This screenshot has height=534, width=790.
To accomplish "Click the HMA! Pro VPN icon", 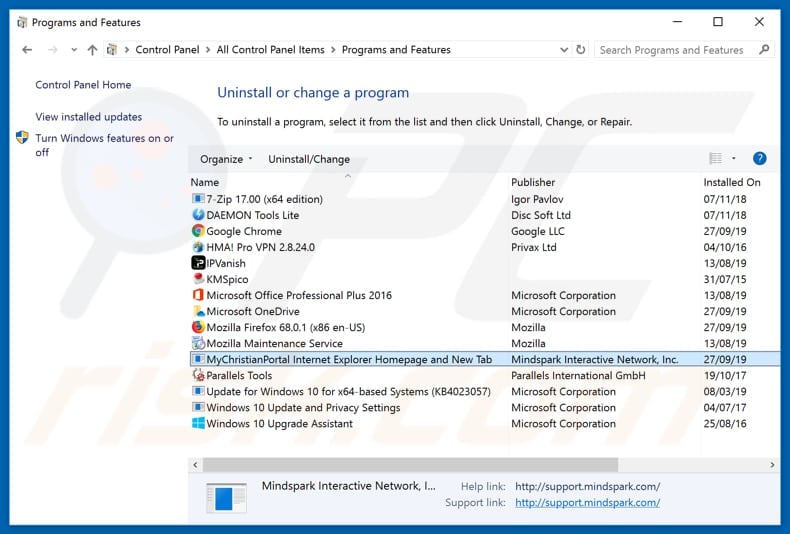I will [198, 247].
